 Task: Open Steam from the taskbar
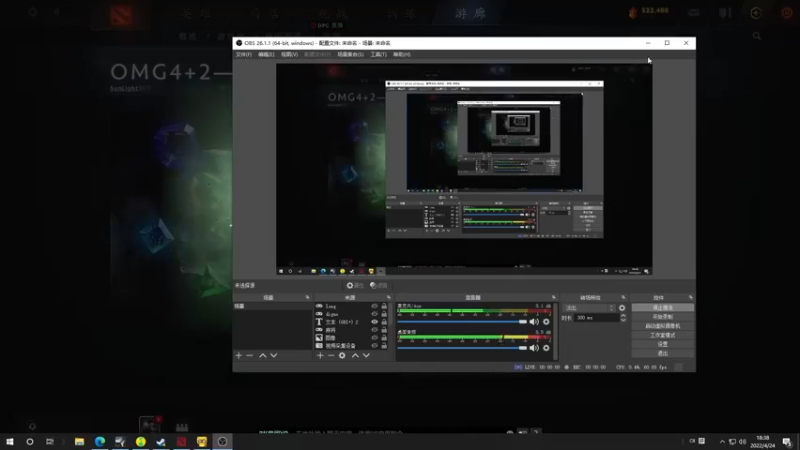tap(161, 441)
